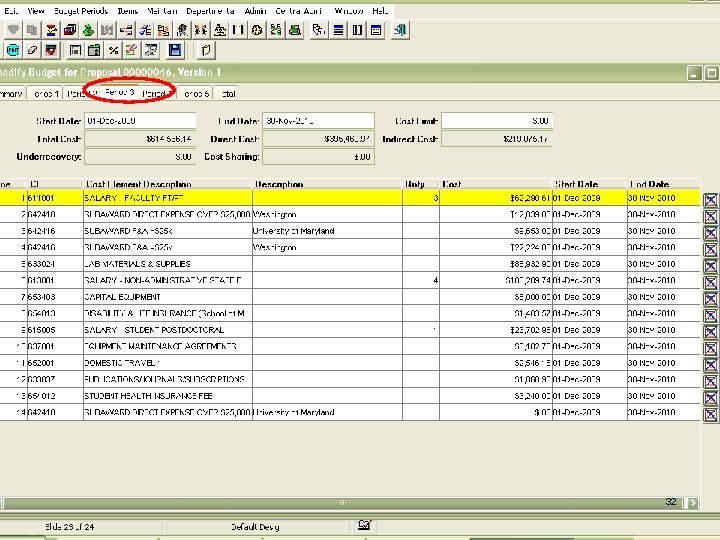This screenshot has height=540, width=720.
Task: Click the pencil edit icon beside percent icon
Action: click(x=132, y=50)
